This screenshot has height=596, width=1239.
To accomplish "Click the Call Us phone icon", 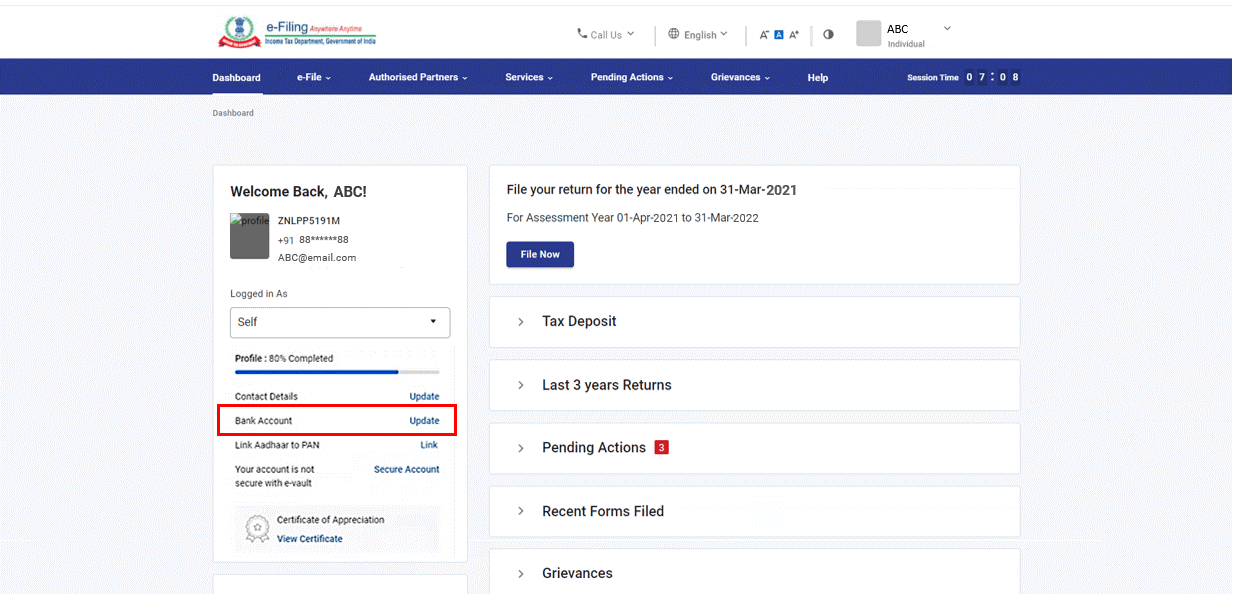I will (582, 34).
